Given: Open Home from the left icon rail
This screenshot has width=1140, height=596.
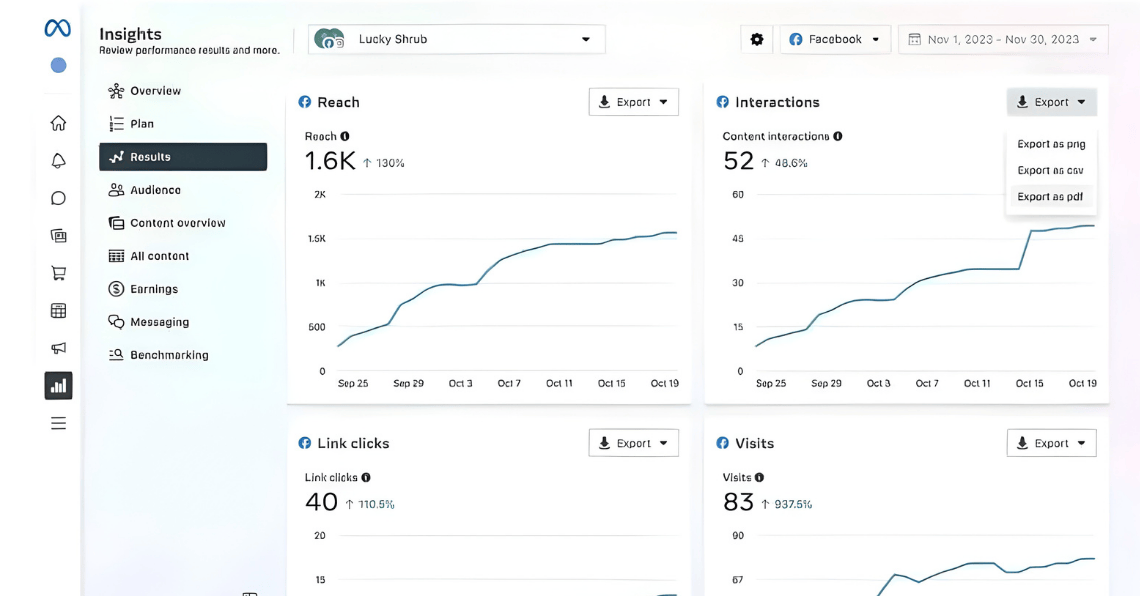Looking at the screenshot, I should (58, 123).
